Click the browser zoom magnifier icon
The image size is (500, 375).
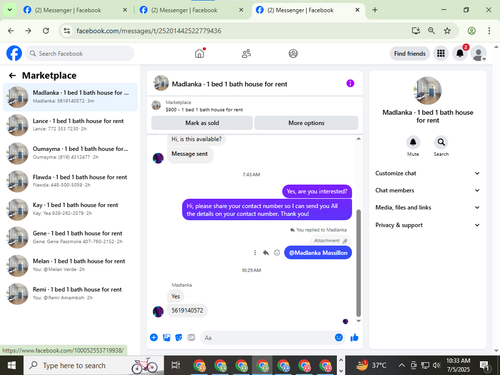431,31
